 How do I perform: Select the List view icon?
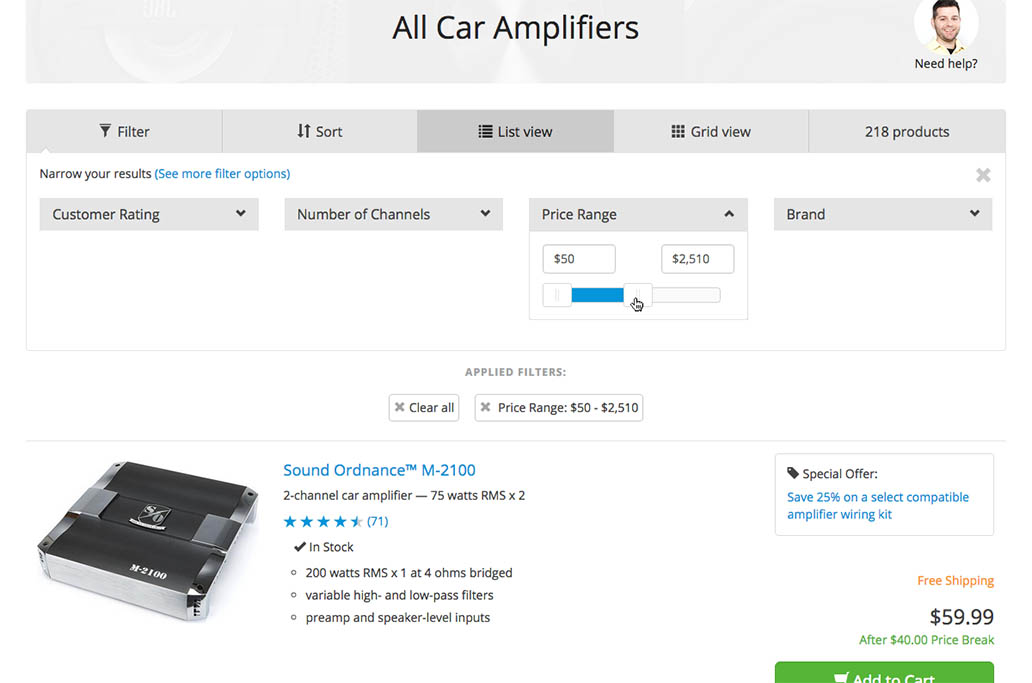pos(487,131)
